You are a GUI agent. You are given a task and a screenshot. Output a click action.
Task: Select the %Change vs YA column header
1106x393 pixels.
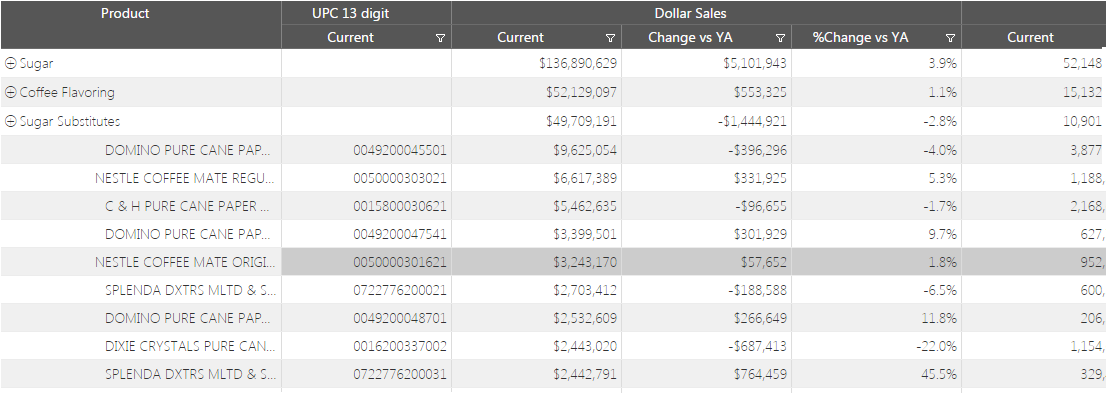point(861,37)
